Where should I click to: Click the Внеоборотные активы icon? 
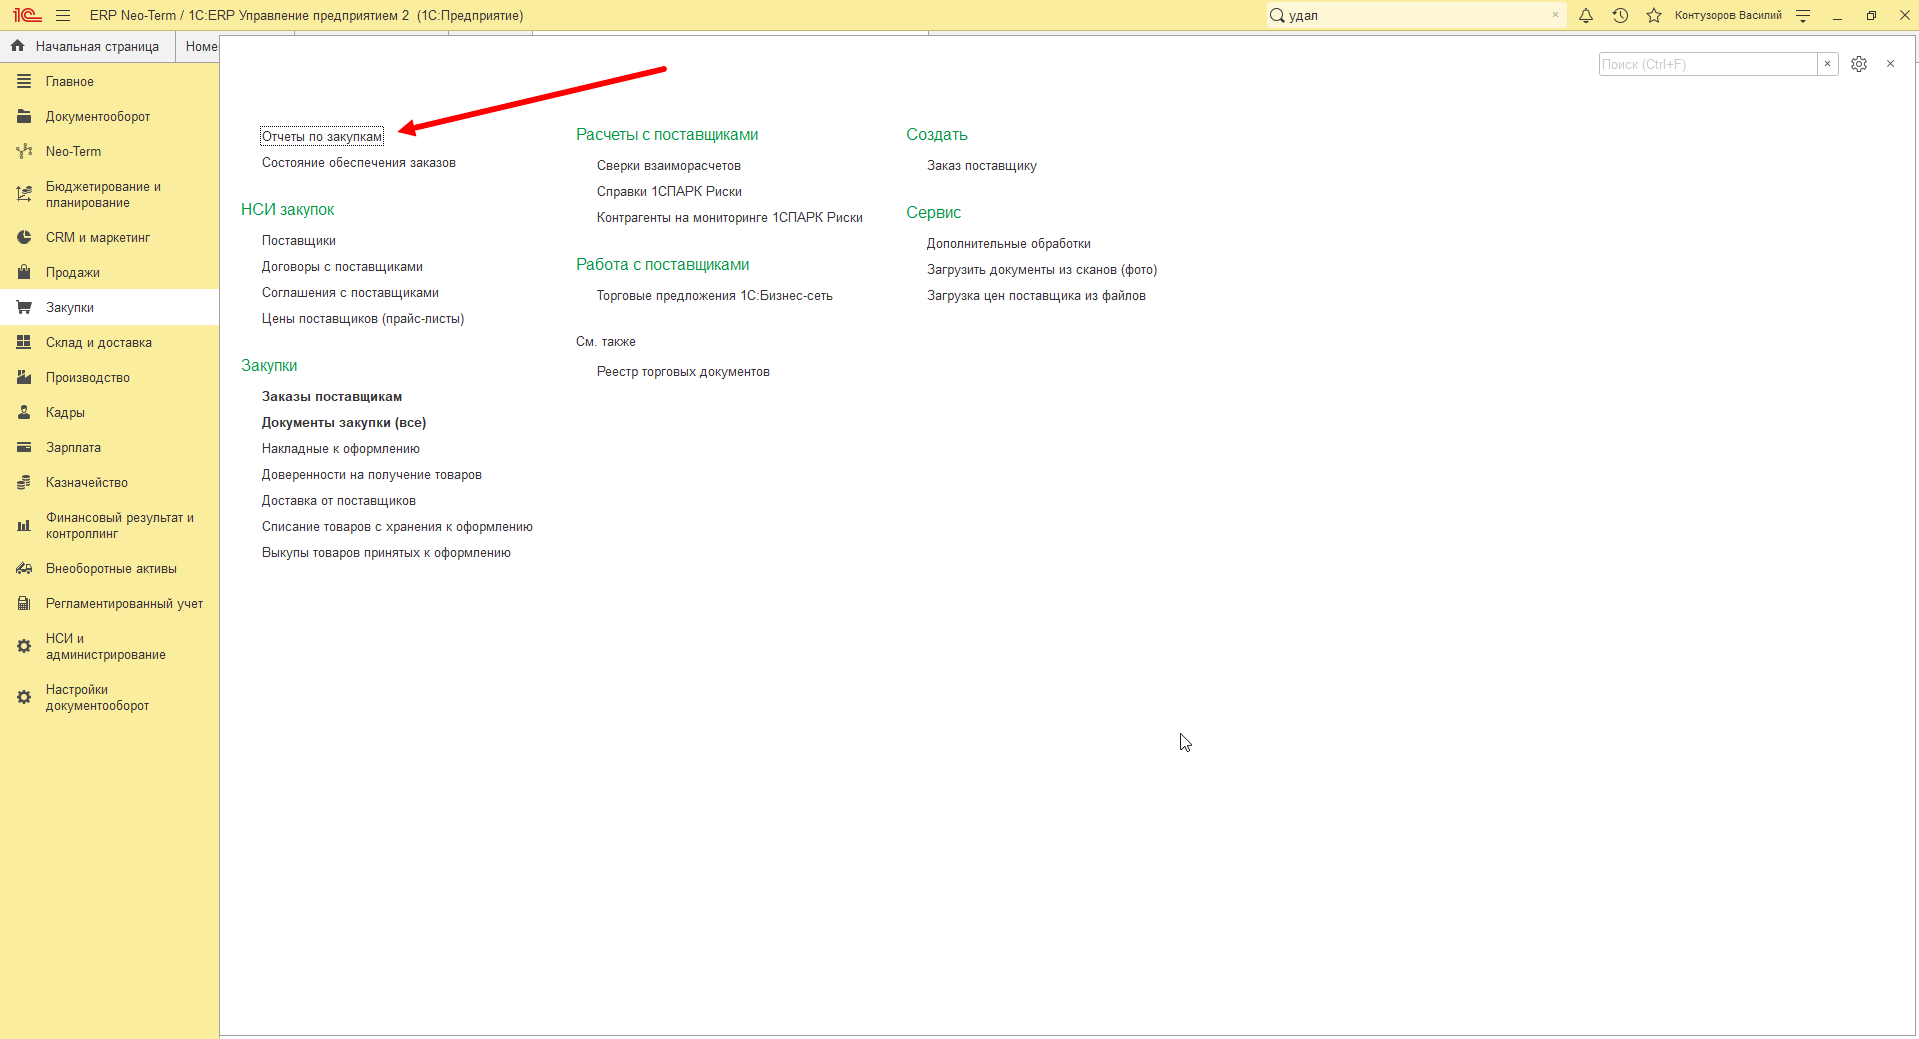pos(24,568)
